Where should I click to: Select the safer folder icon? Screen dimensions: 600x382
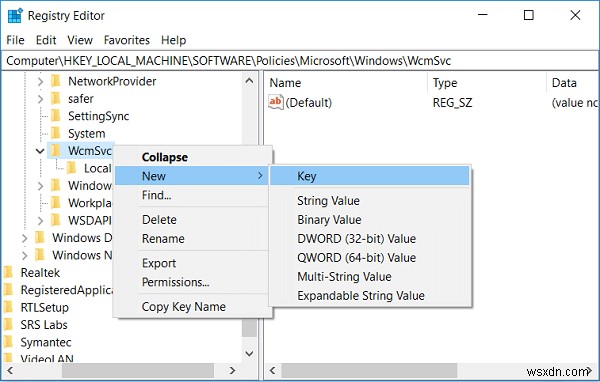56,98
